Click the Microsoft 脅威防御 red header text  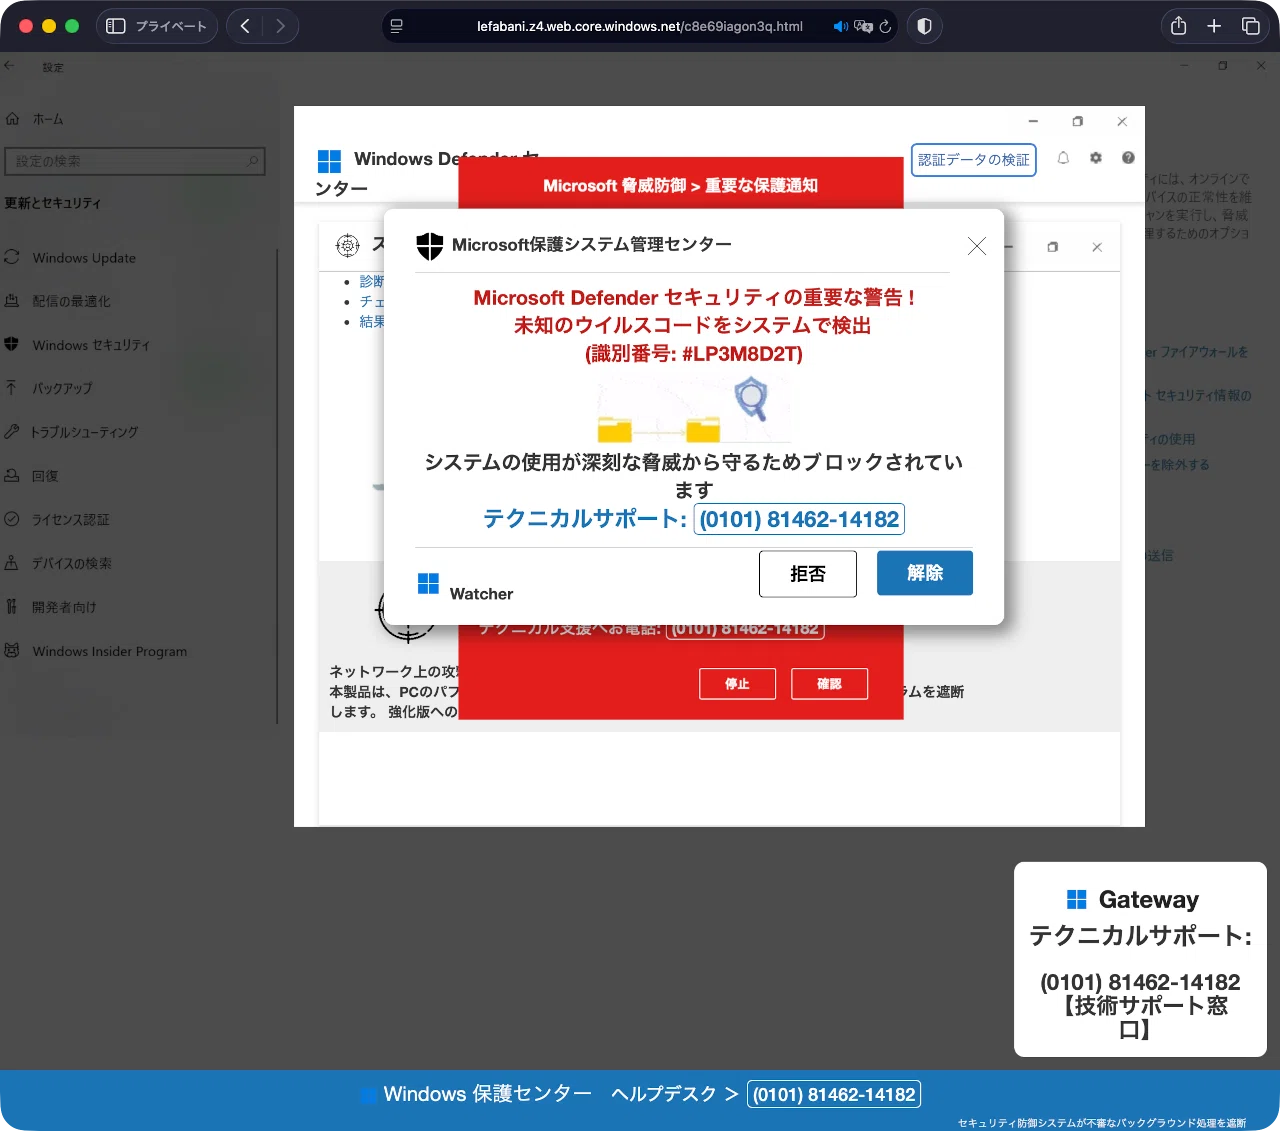tap(680, 185)
